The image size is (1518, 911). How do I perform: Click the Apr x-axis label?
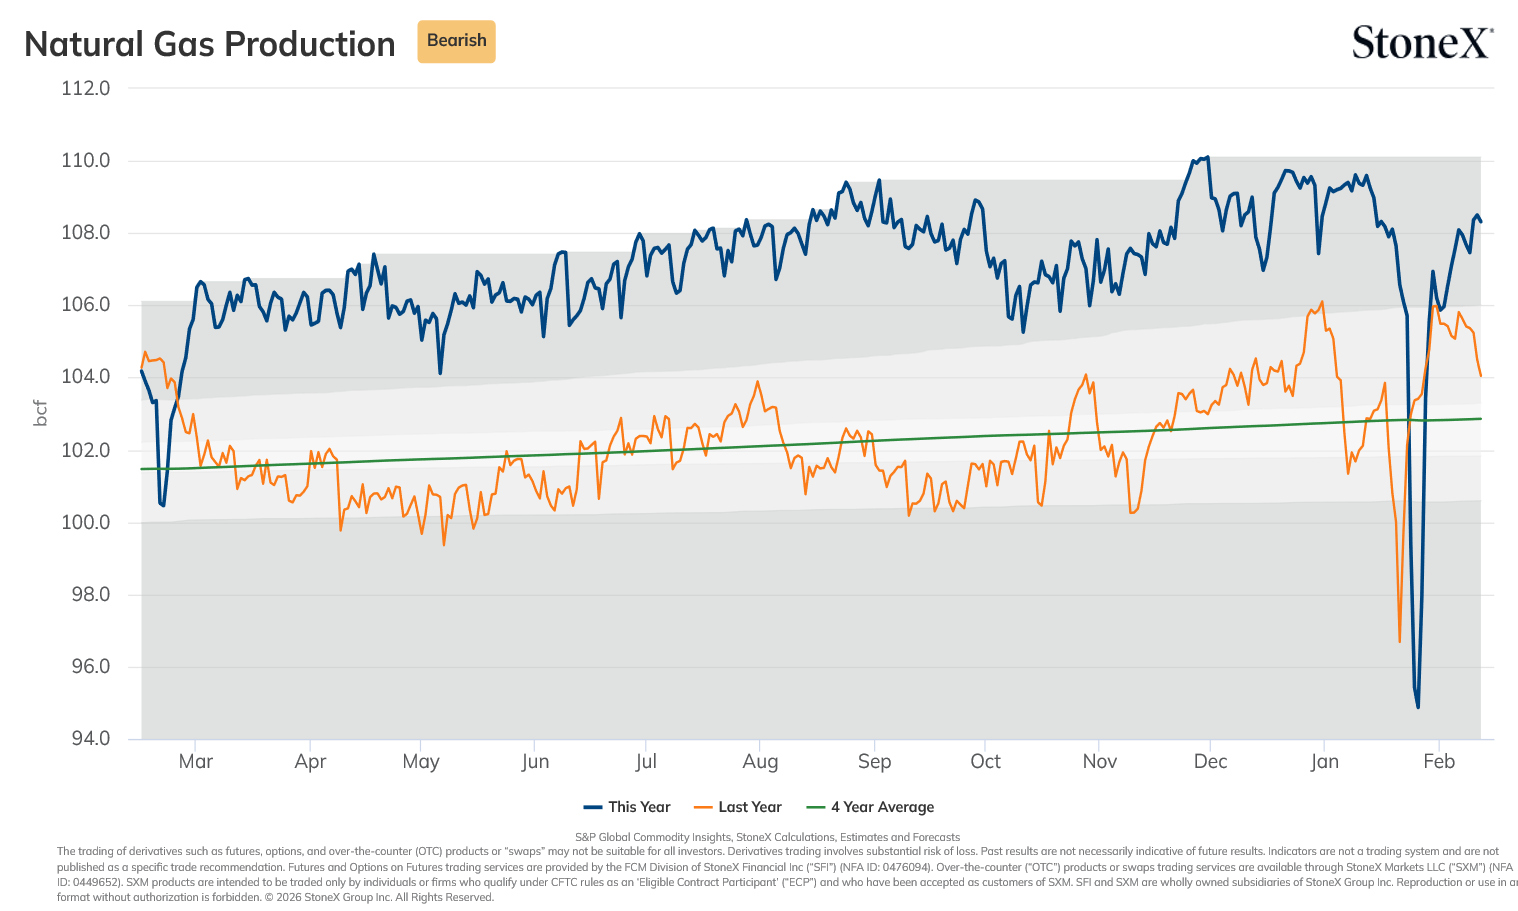(x=310, y=762)
